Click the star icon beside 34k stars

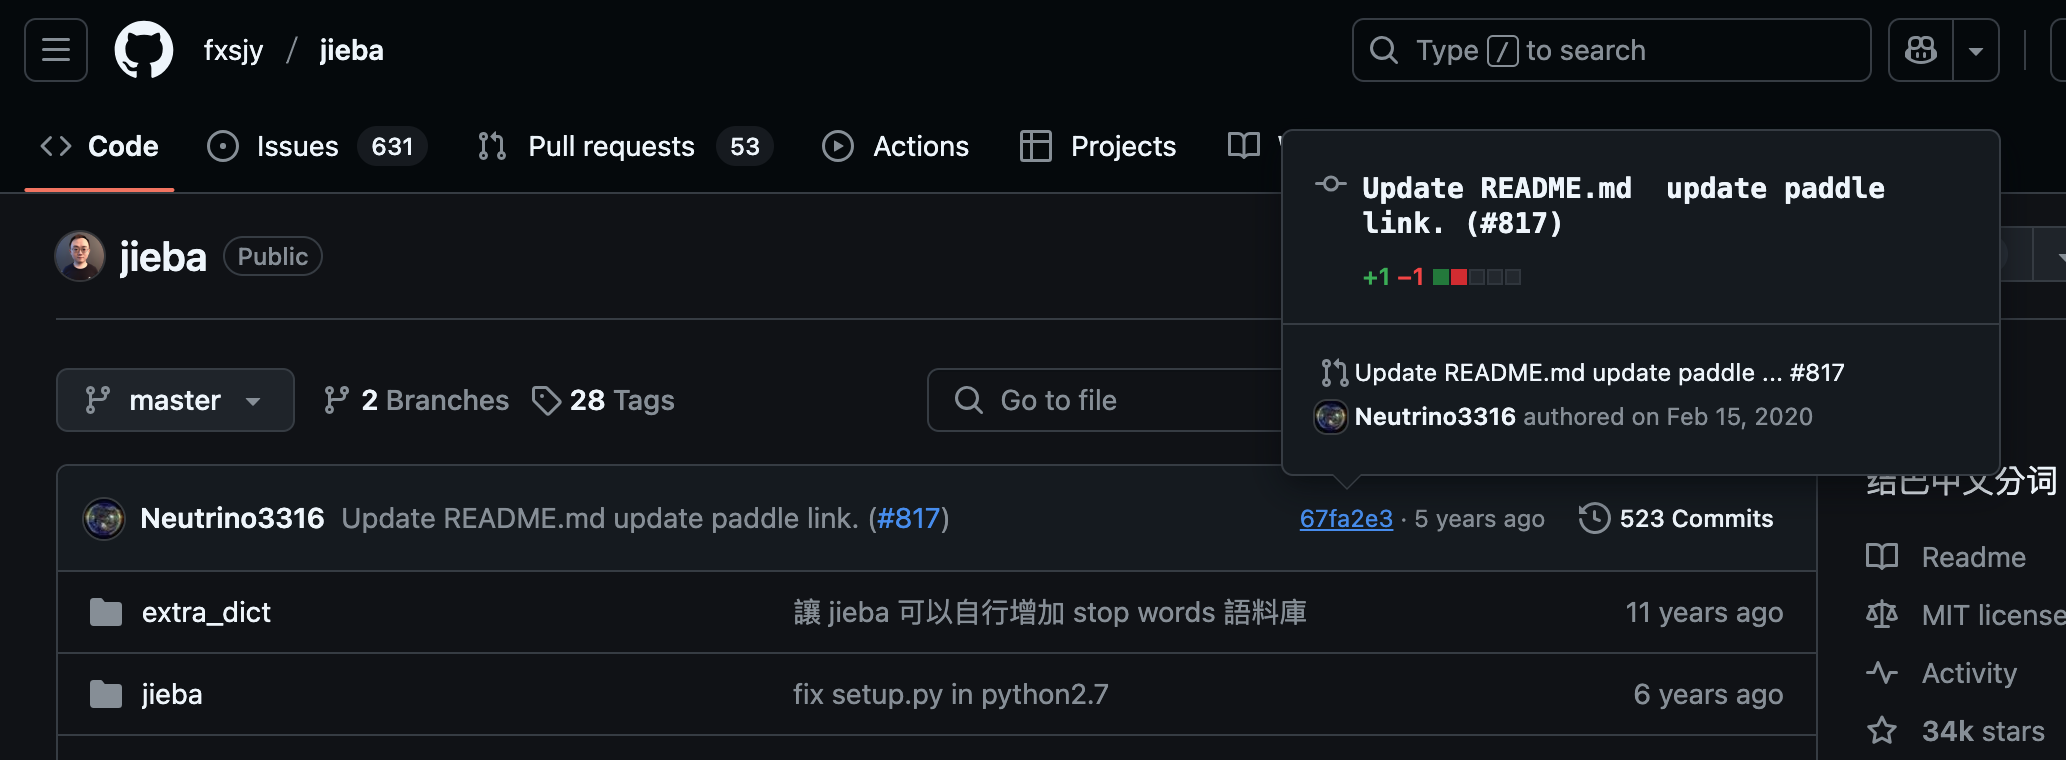pyautogui.click(x=1881, y=731)
